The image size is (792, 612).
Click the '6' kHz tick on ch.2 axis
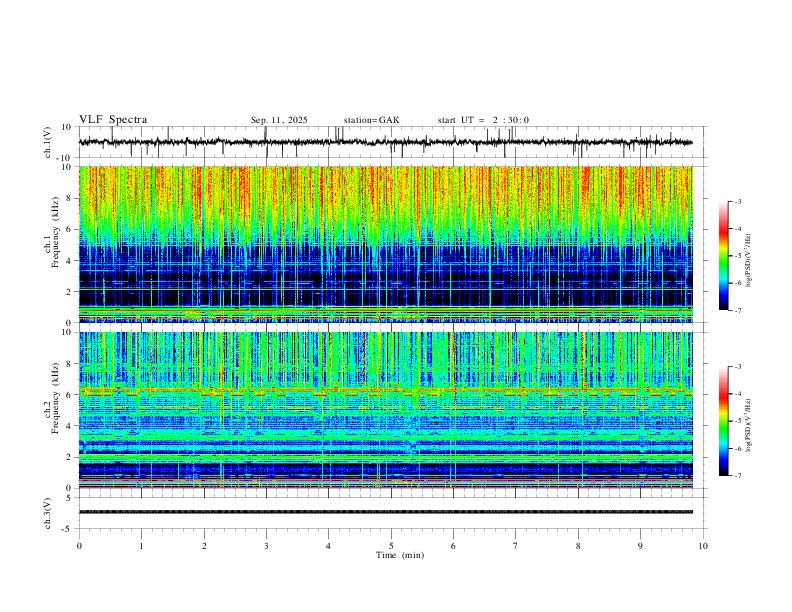(70, 394)
